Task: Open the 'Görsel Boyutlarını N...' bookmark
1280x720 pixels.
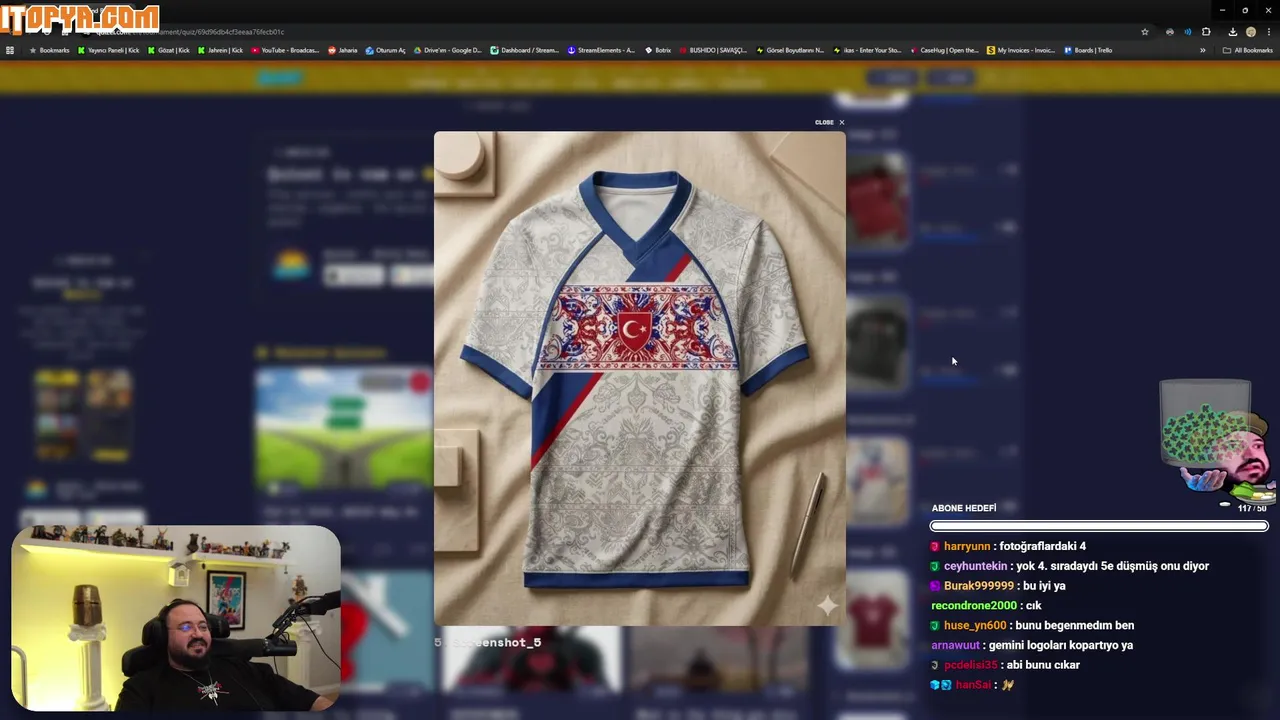Action: pyautogui.click(x=790, y=50)
